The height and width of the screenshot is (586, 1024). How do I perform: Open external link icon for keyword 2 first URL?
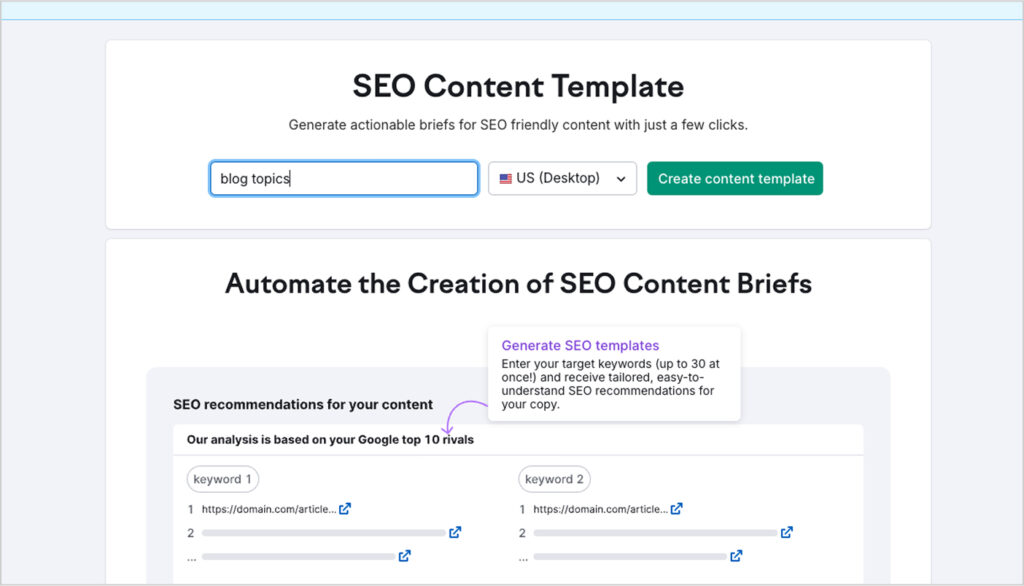point(677,509)
